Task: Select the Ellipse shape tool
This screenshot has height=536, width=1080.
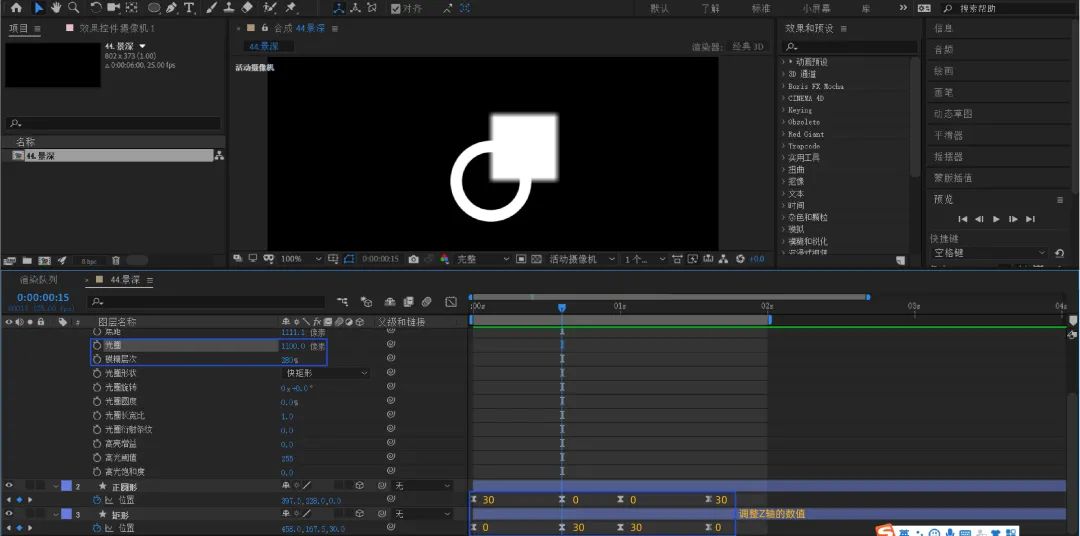Action: click(154, 8)
